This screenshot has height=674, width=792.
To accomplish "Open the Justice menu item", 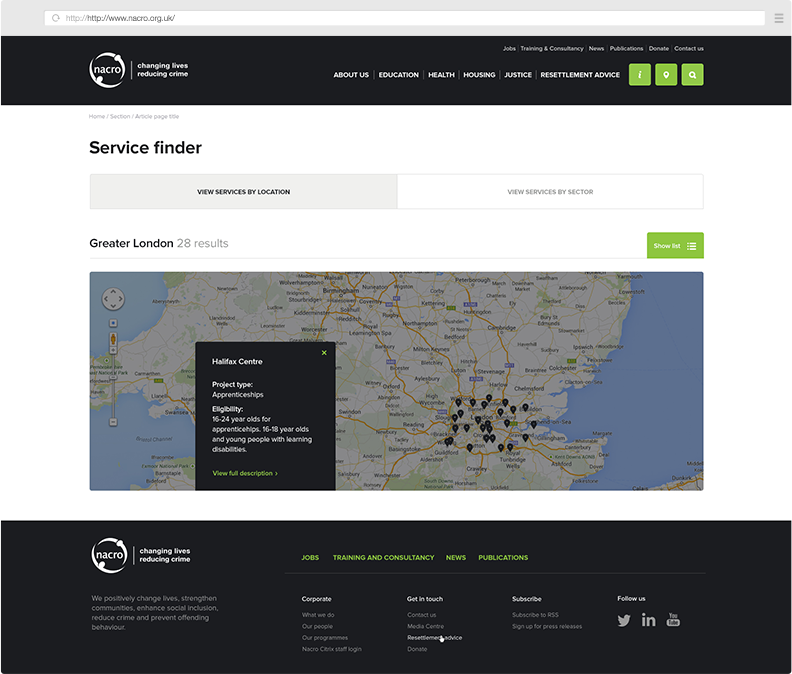I will point(518,75).
